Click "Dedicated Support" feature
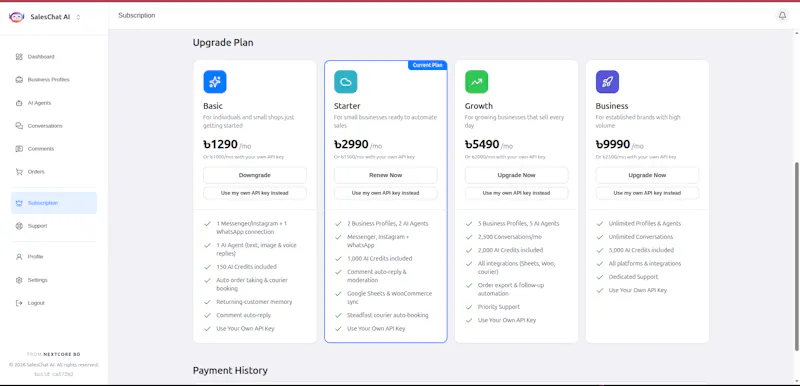Image resolution: width=800 pixels, height=386 pixels. point(633,277)
